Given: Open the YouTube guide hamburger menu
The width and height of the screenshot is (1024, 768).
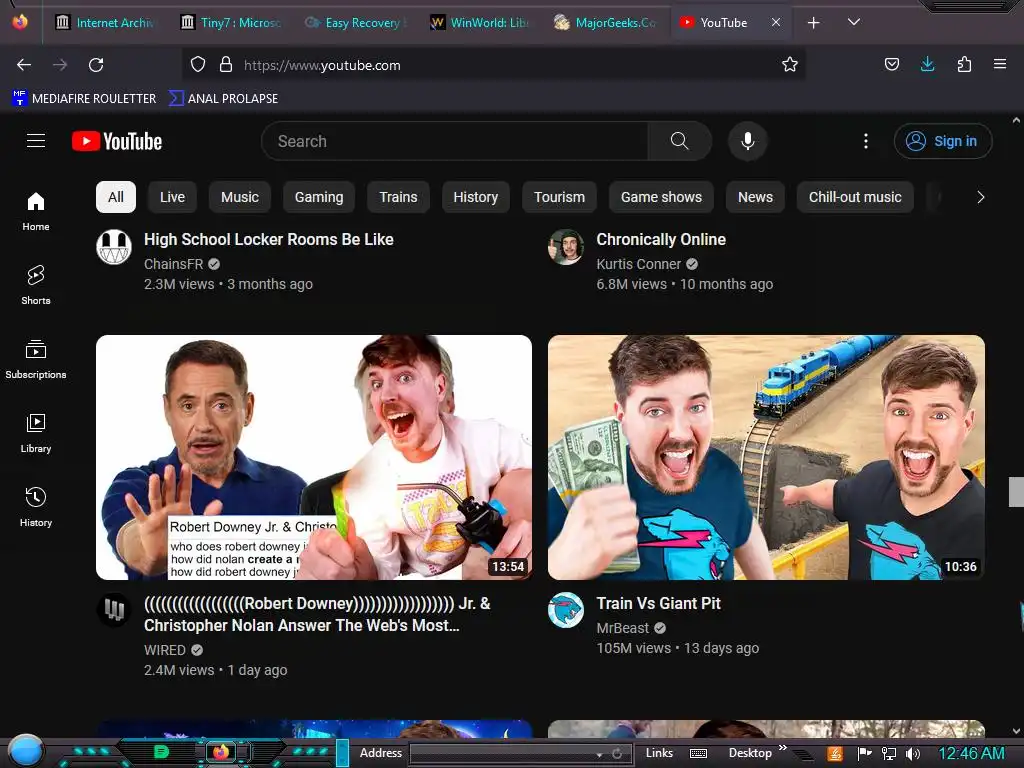Looking at the screenshot, I should tap(36, 140).
